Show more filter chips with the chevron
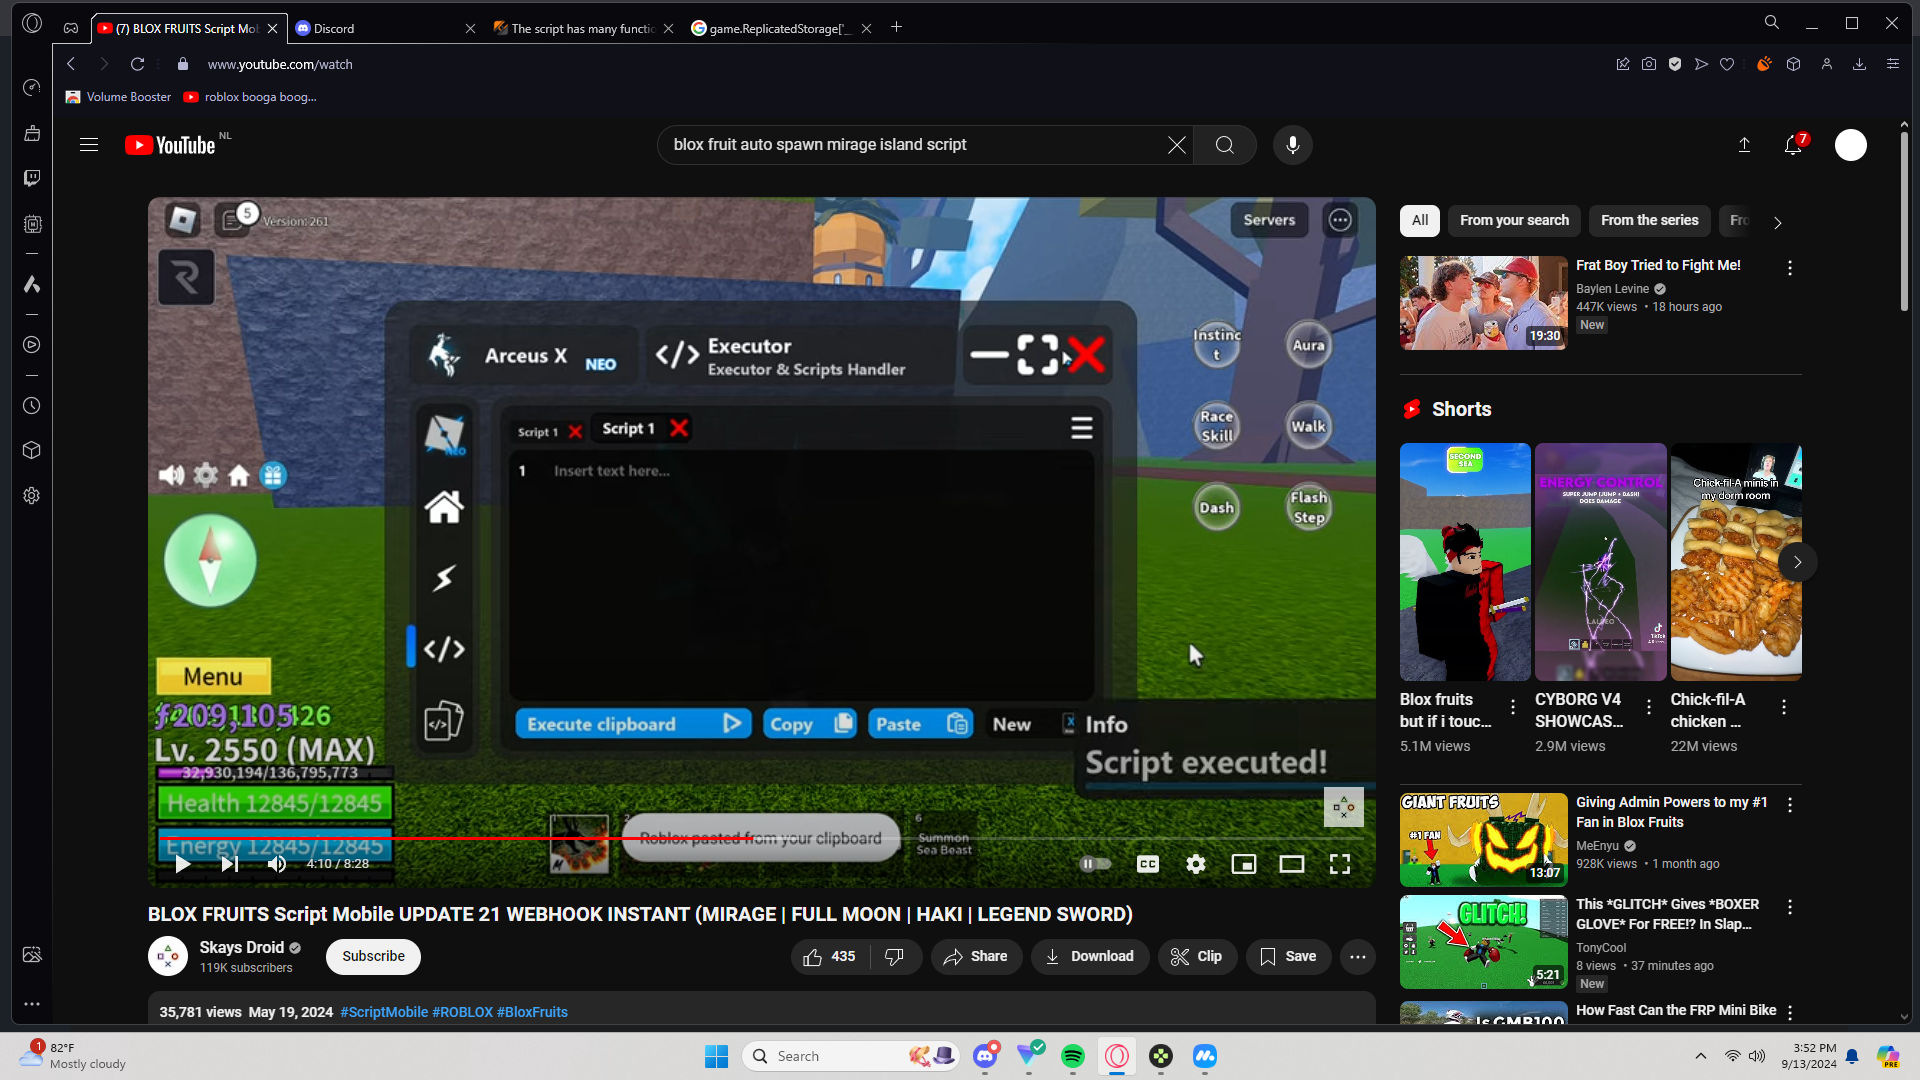 [x=1777, y=223]
